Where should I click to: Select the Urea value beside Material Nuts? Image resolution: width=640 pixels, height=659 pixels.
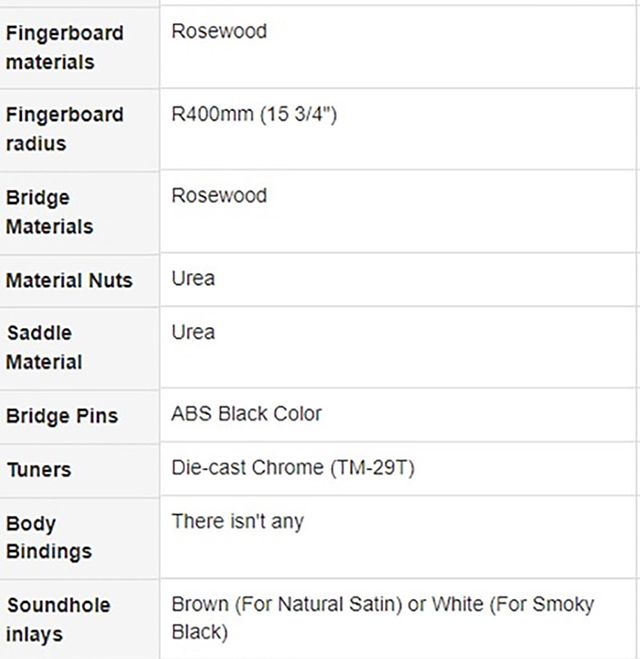pyautogui.click(x=193, y=278)
